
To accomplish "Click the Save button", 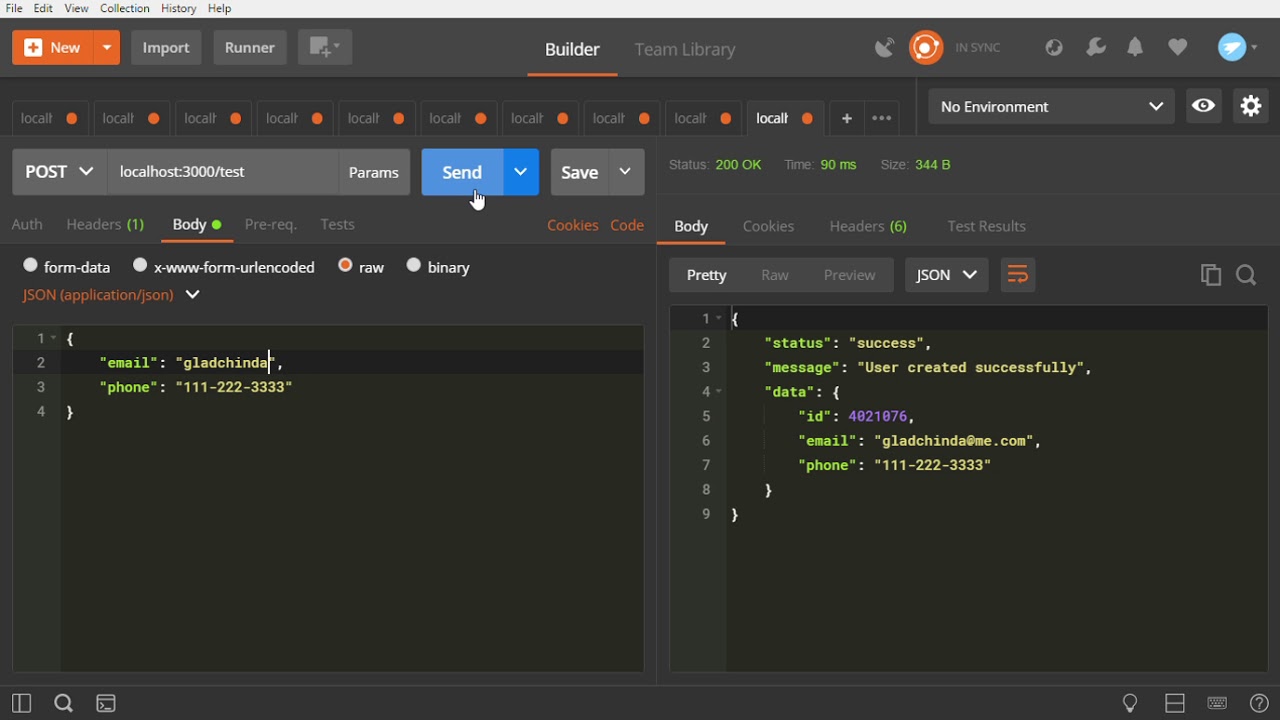I will pos(579,172).
